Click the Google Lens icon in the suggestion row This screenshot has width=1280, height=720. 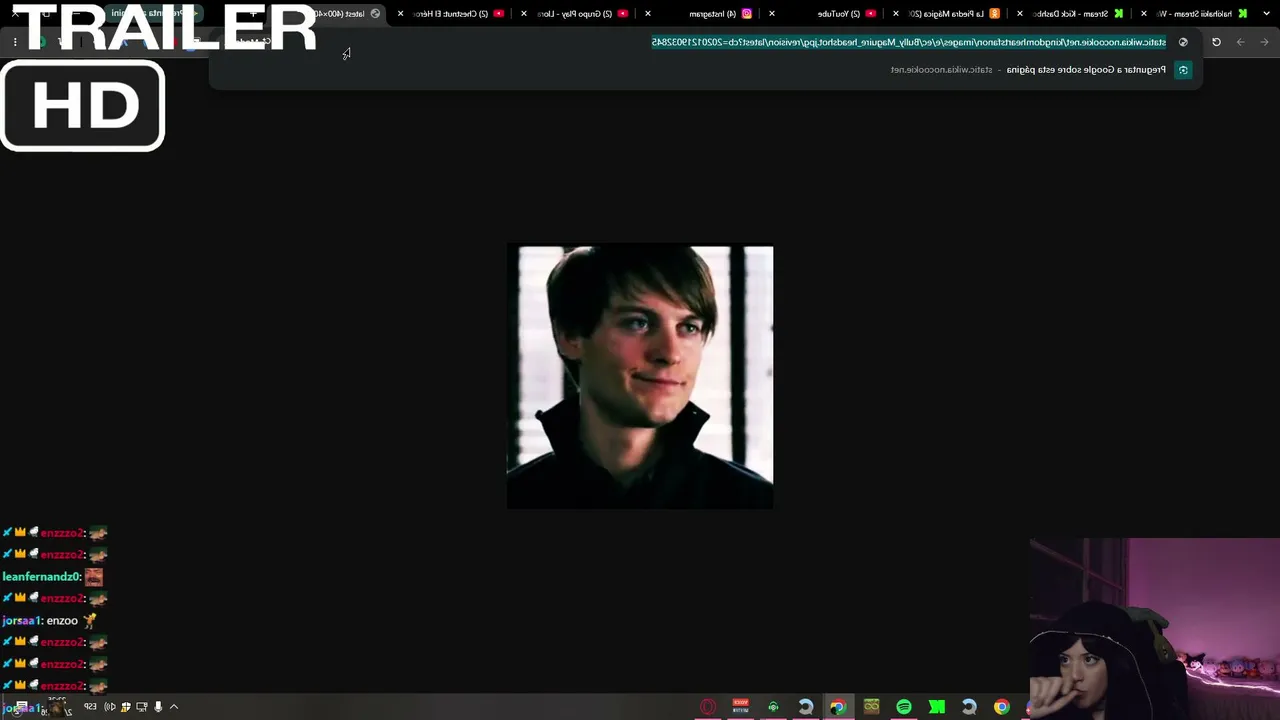[x=1183, y=70]
